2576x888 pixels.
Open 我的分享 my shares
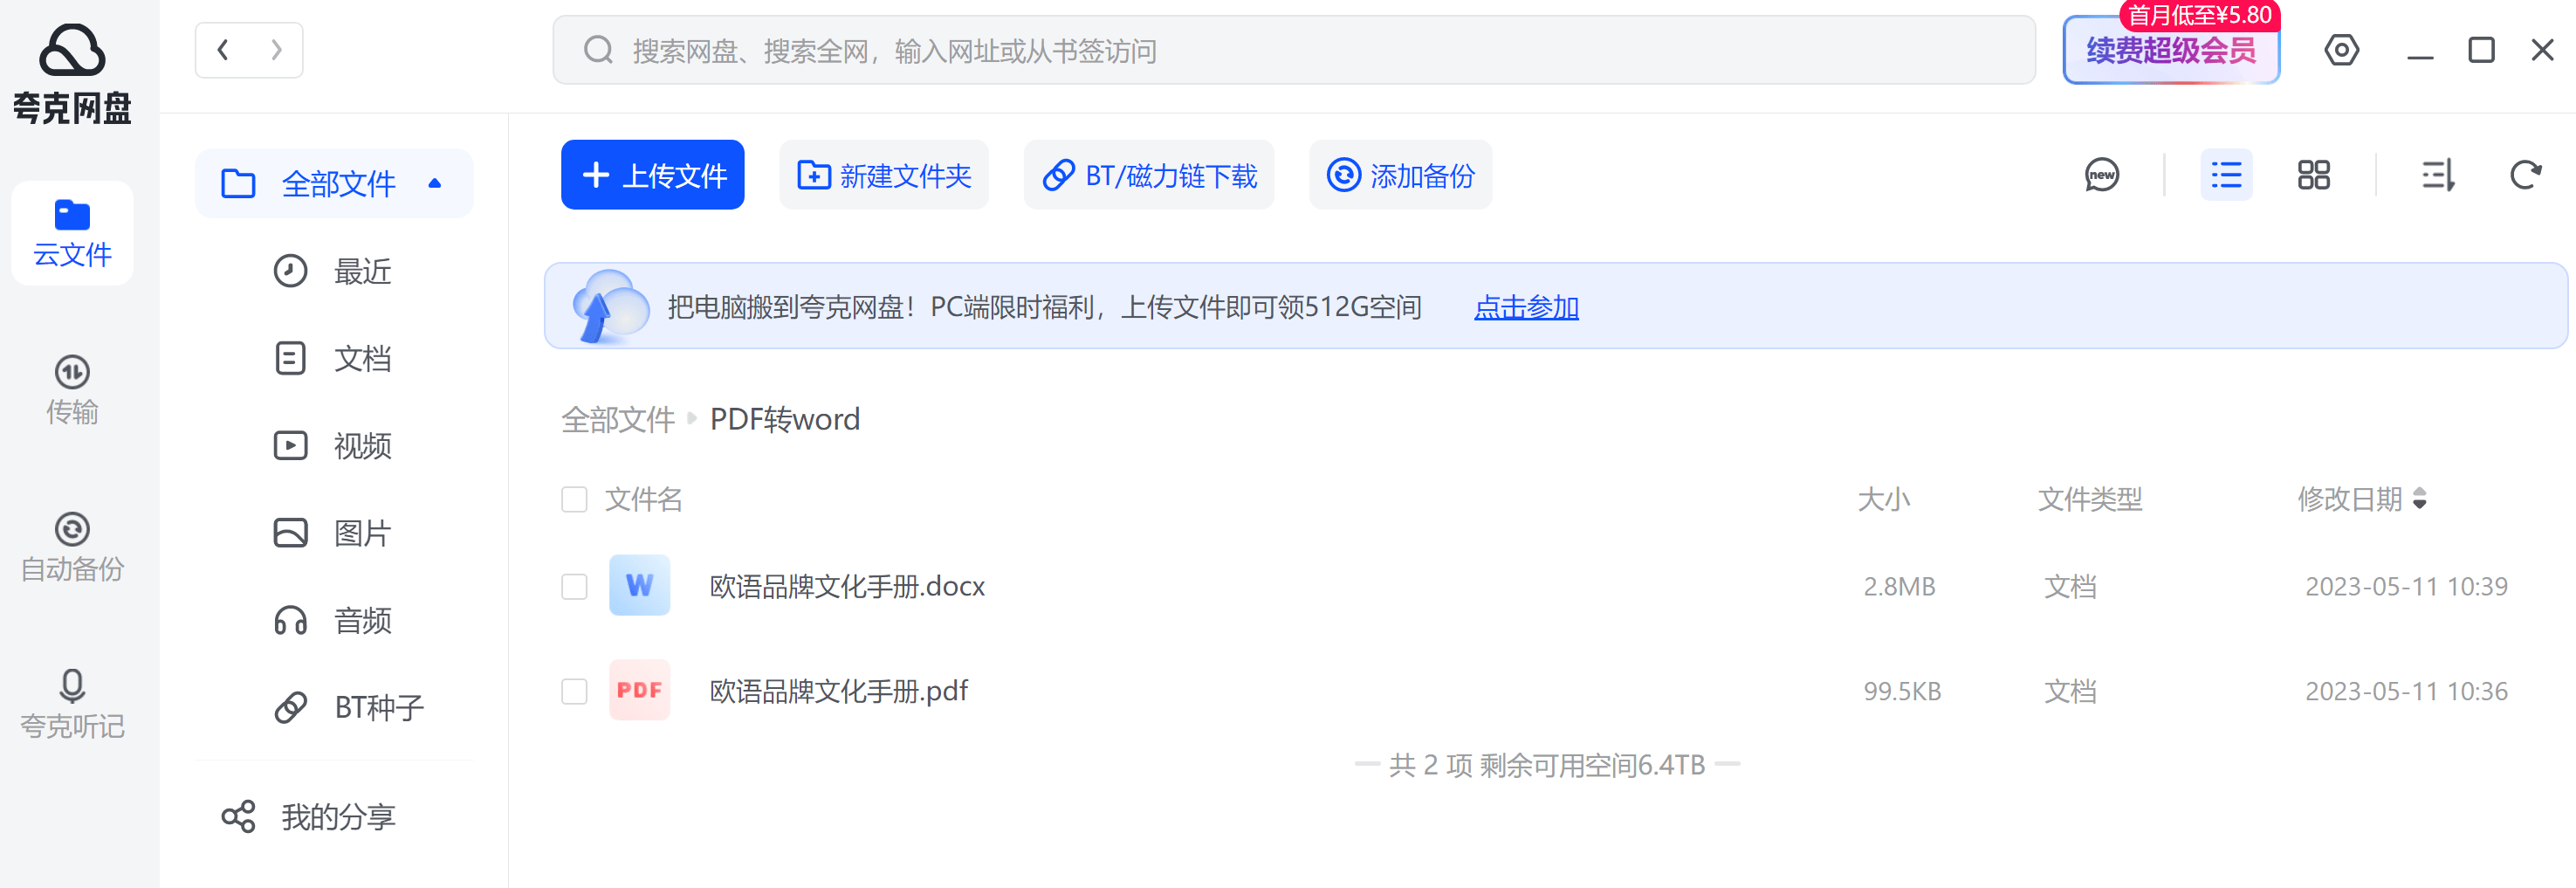point(308,817)
